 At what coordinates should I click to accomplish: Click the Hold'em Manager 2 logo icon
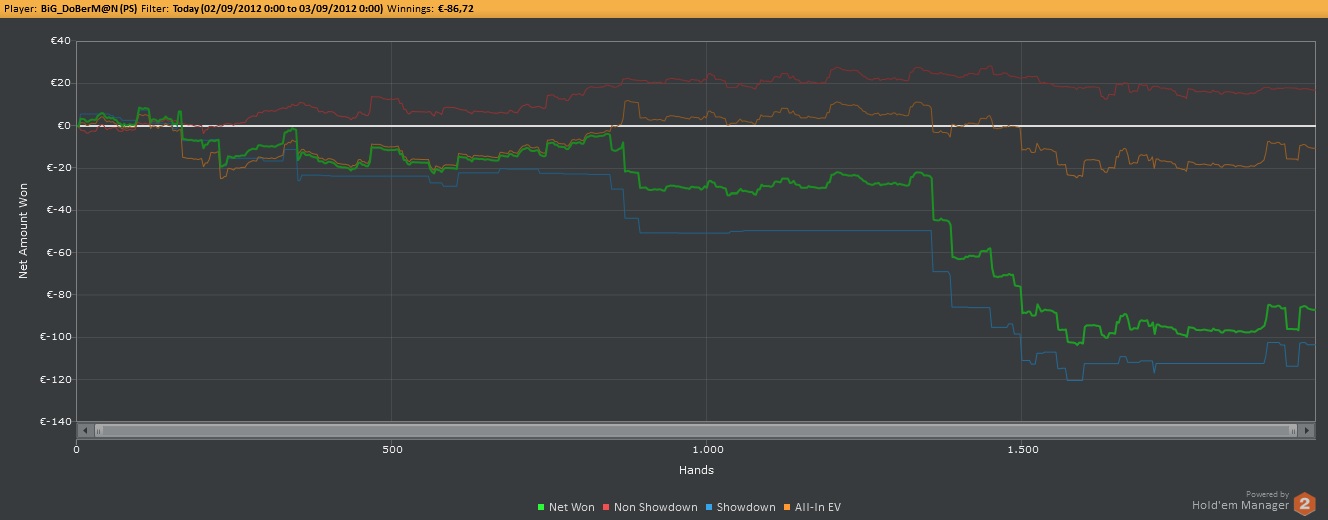[x=1304, y=504]
